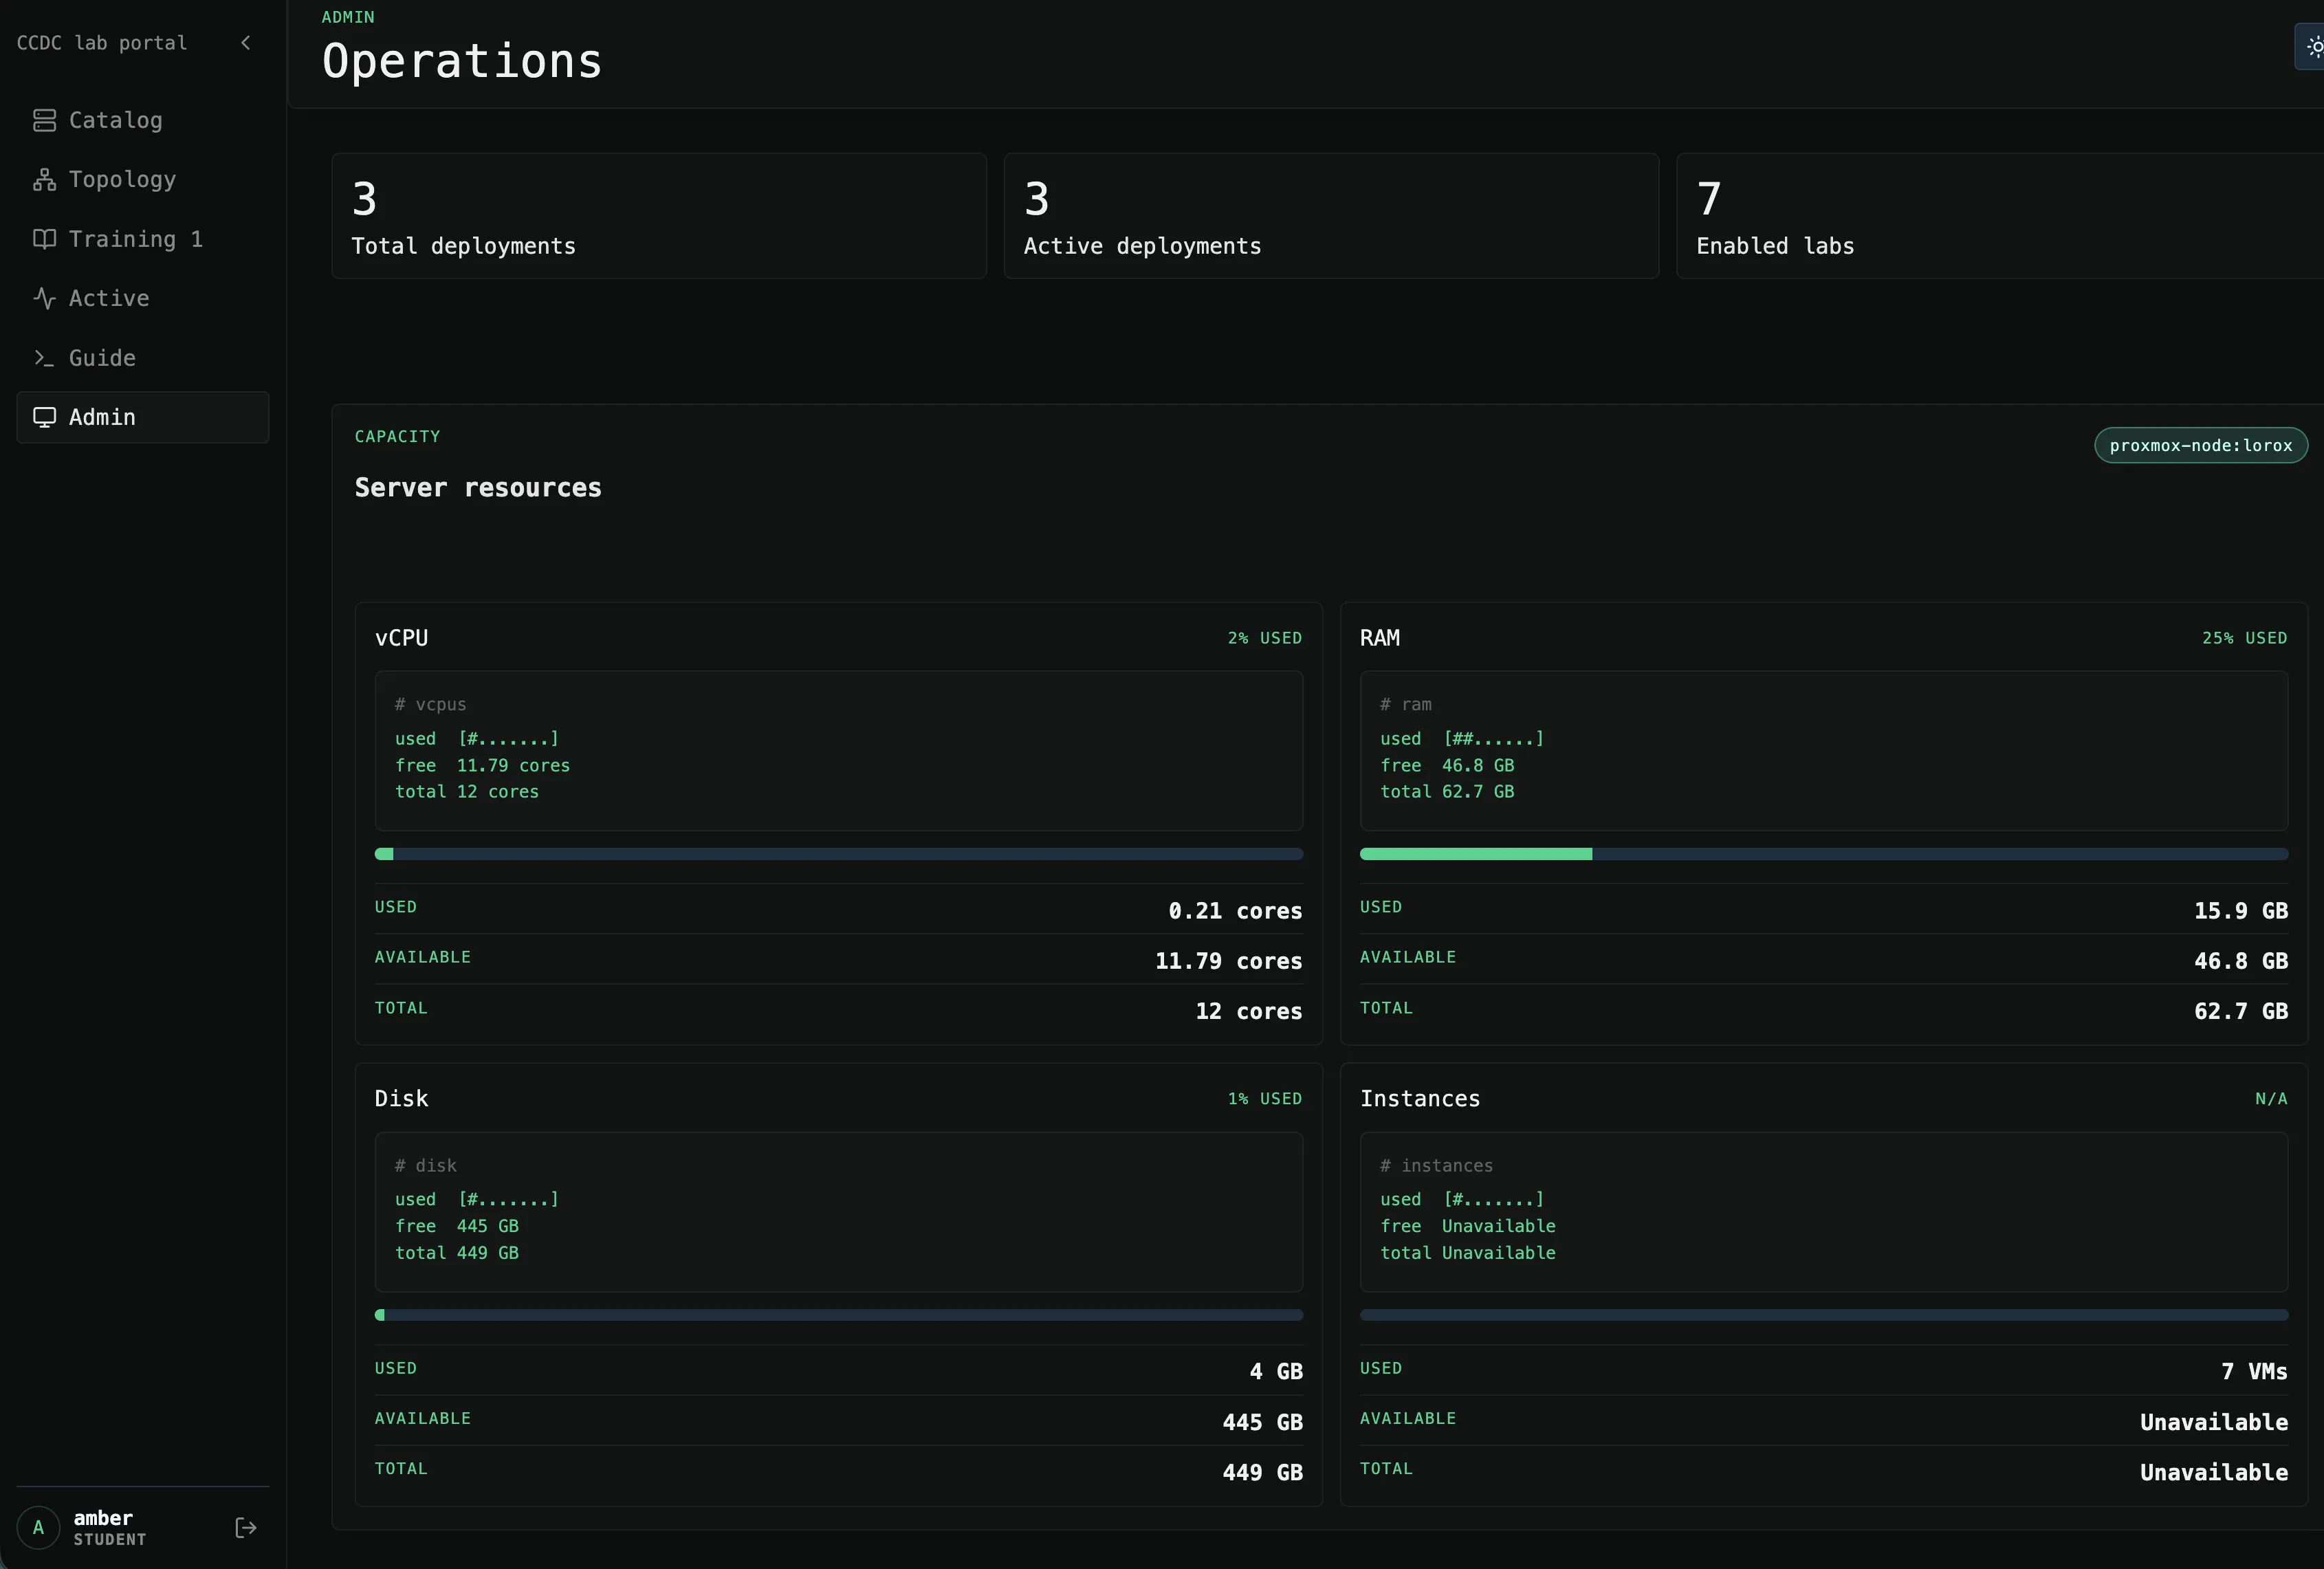
Task: Click the Active pulse icon
Action: 44,298
